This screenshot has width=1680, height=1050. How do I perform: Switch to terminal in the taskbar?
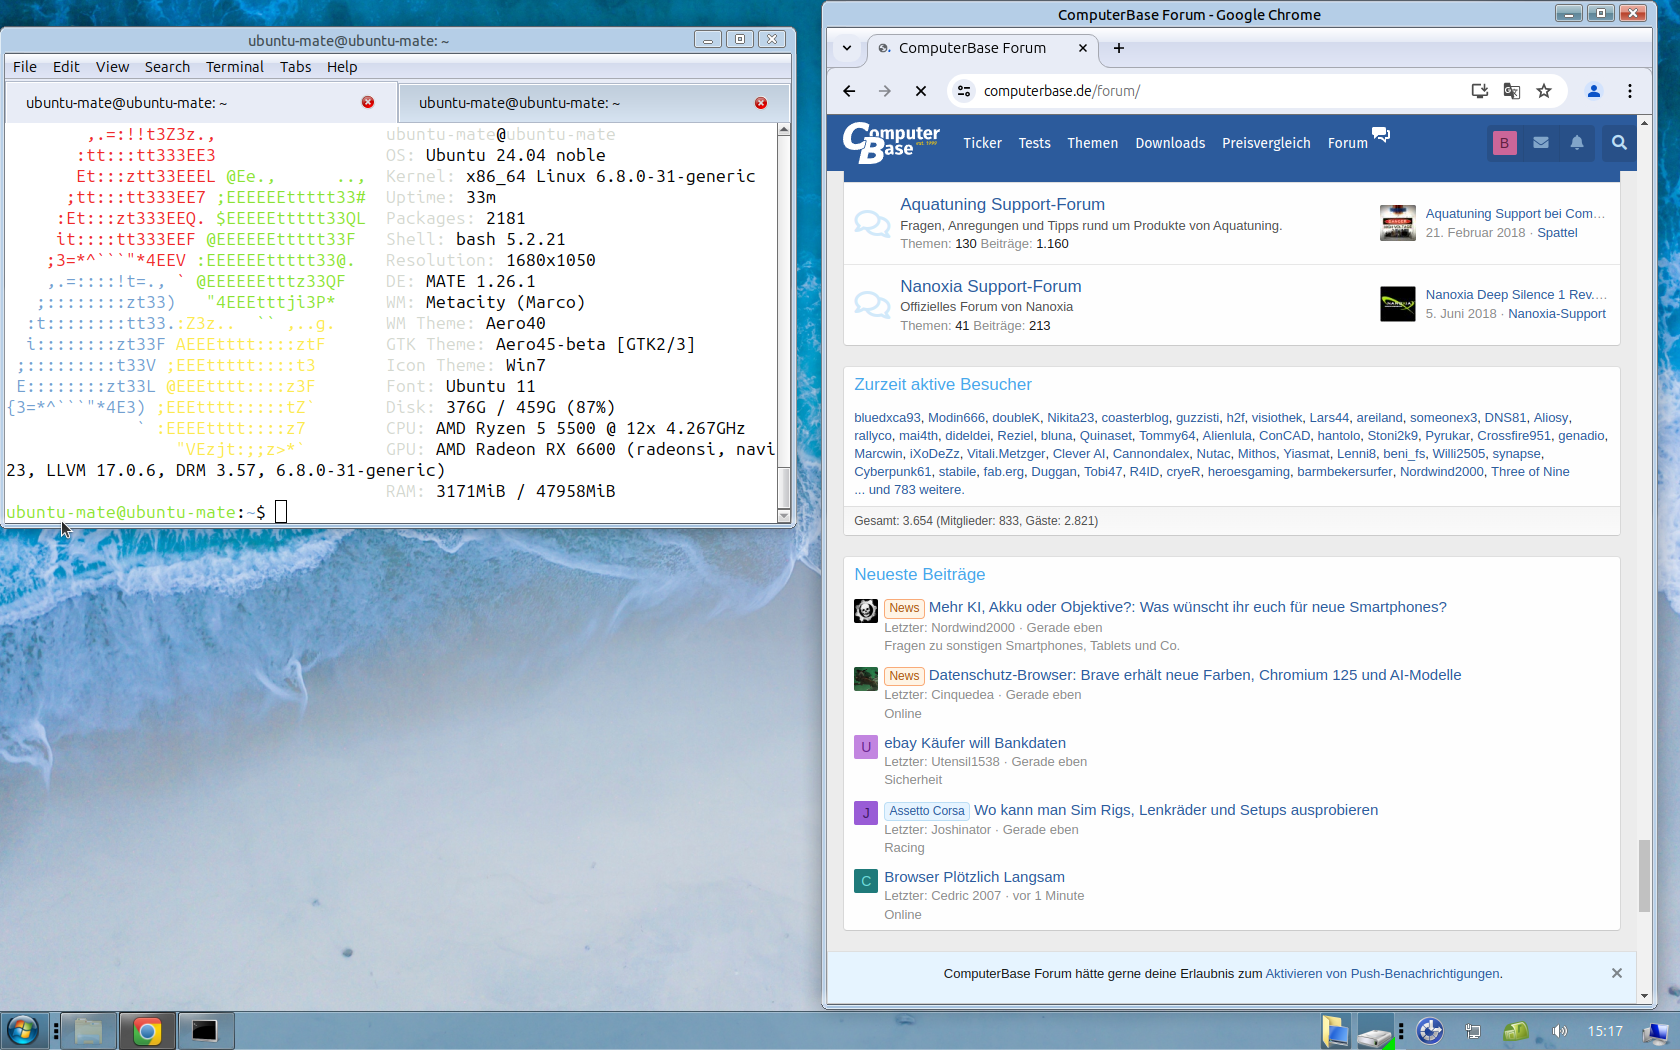coord(205,1030)
